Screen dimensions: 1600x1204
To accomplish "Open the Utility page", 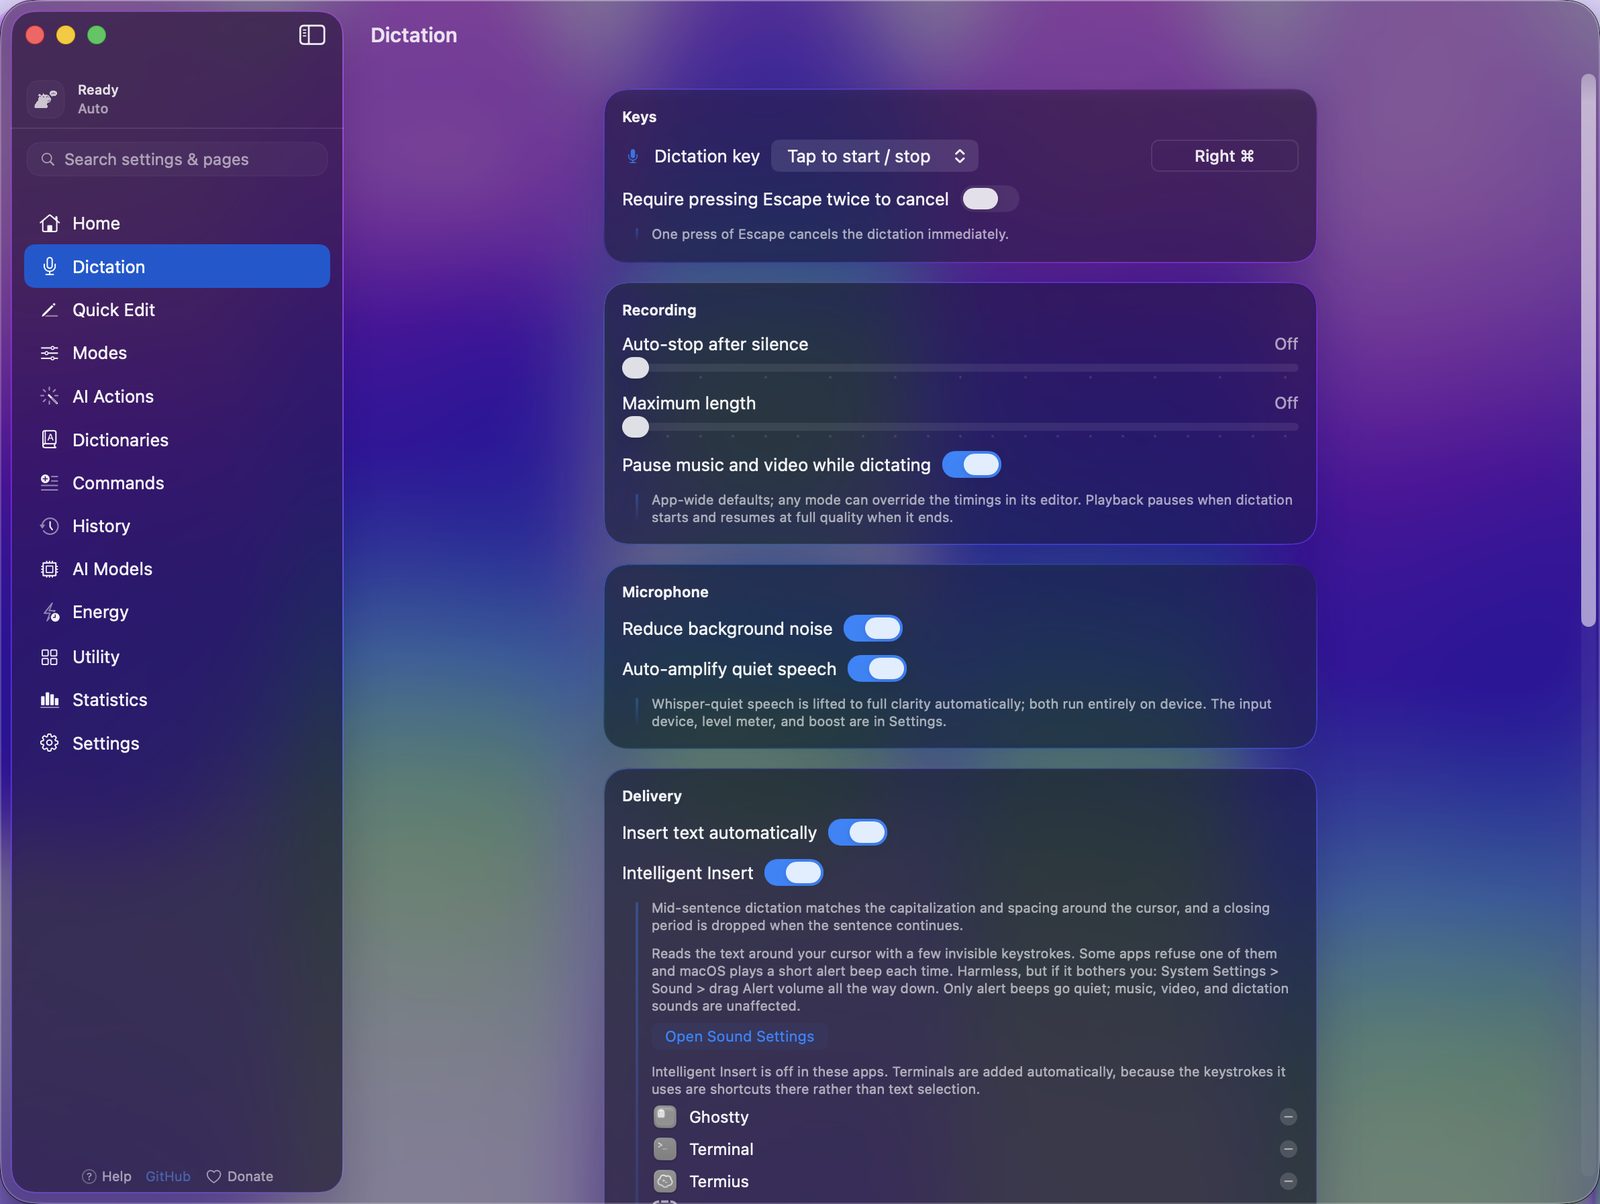I will coord(177,657).
